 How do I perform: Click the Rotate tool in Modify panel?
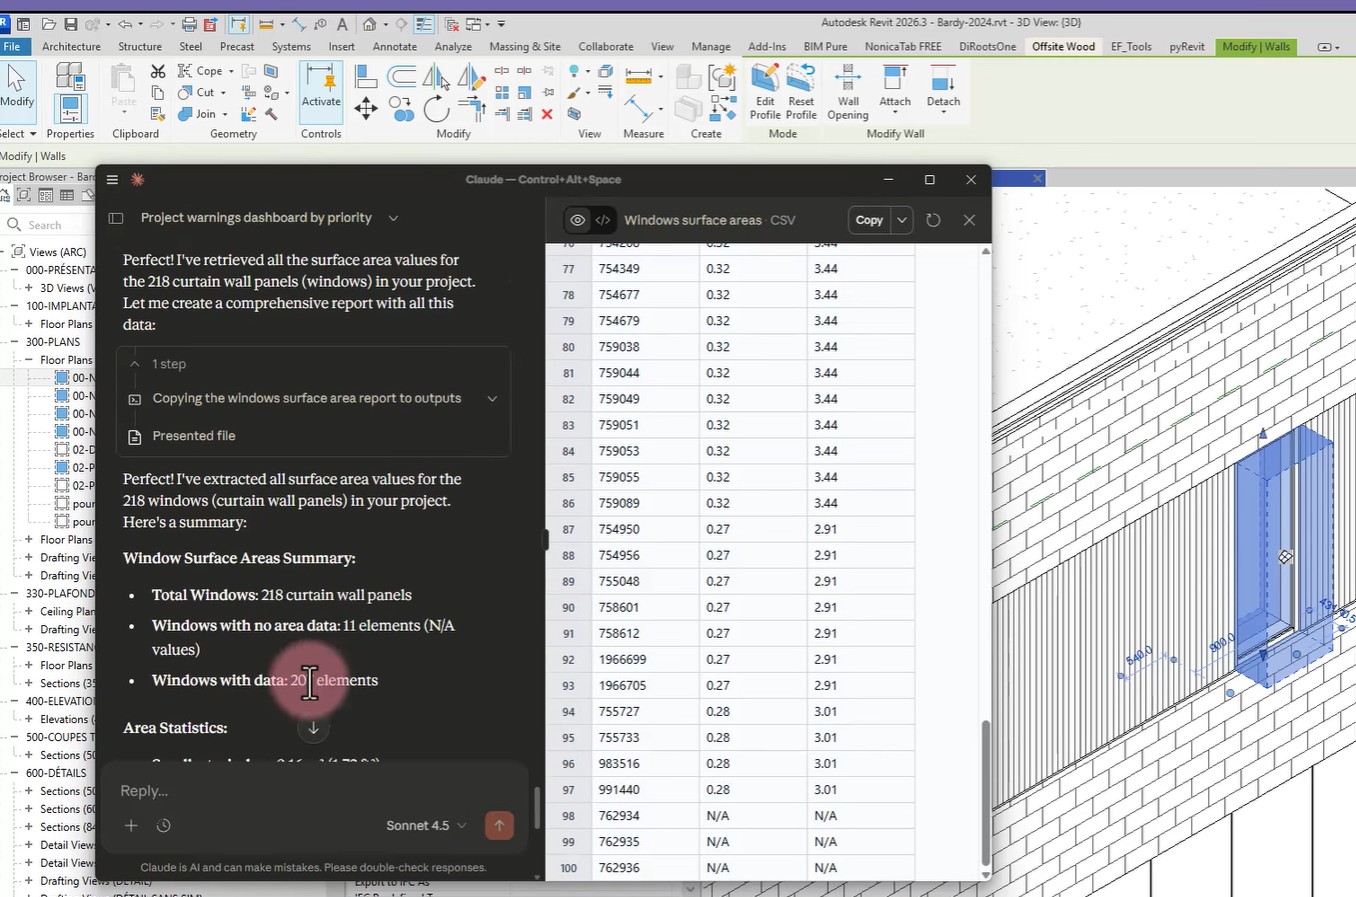(x=436, y=109)
